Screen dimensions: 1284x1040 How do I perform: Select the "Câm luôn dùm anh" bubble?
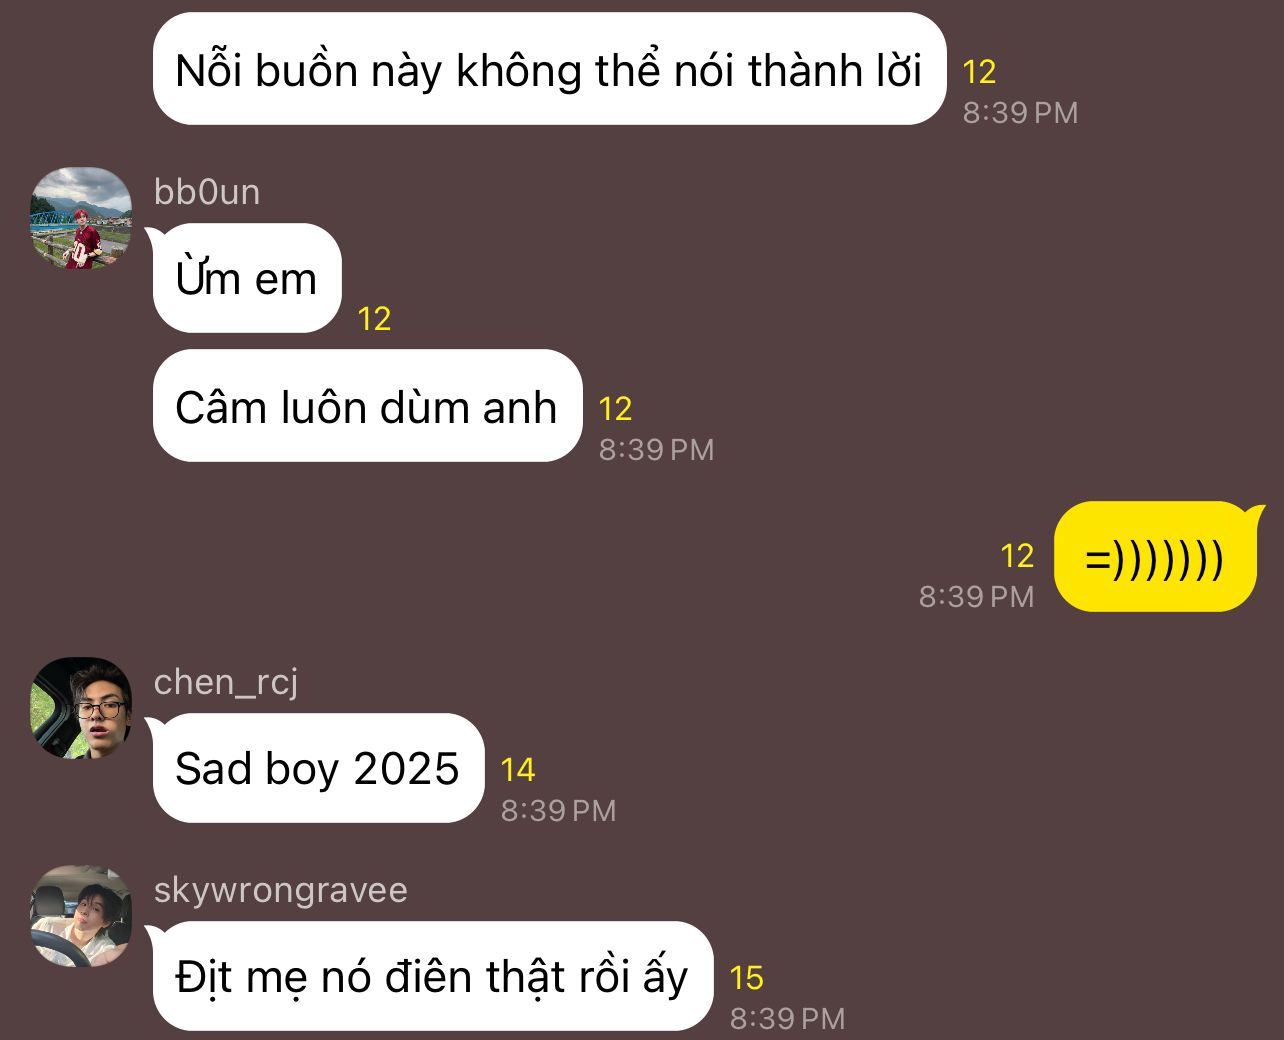point(367,406)
